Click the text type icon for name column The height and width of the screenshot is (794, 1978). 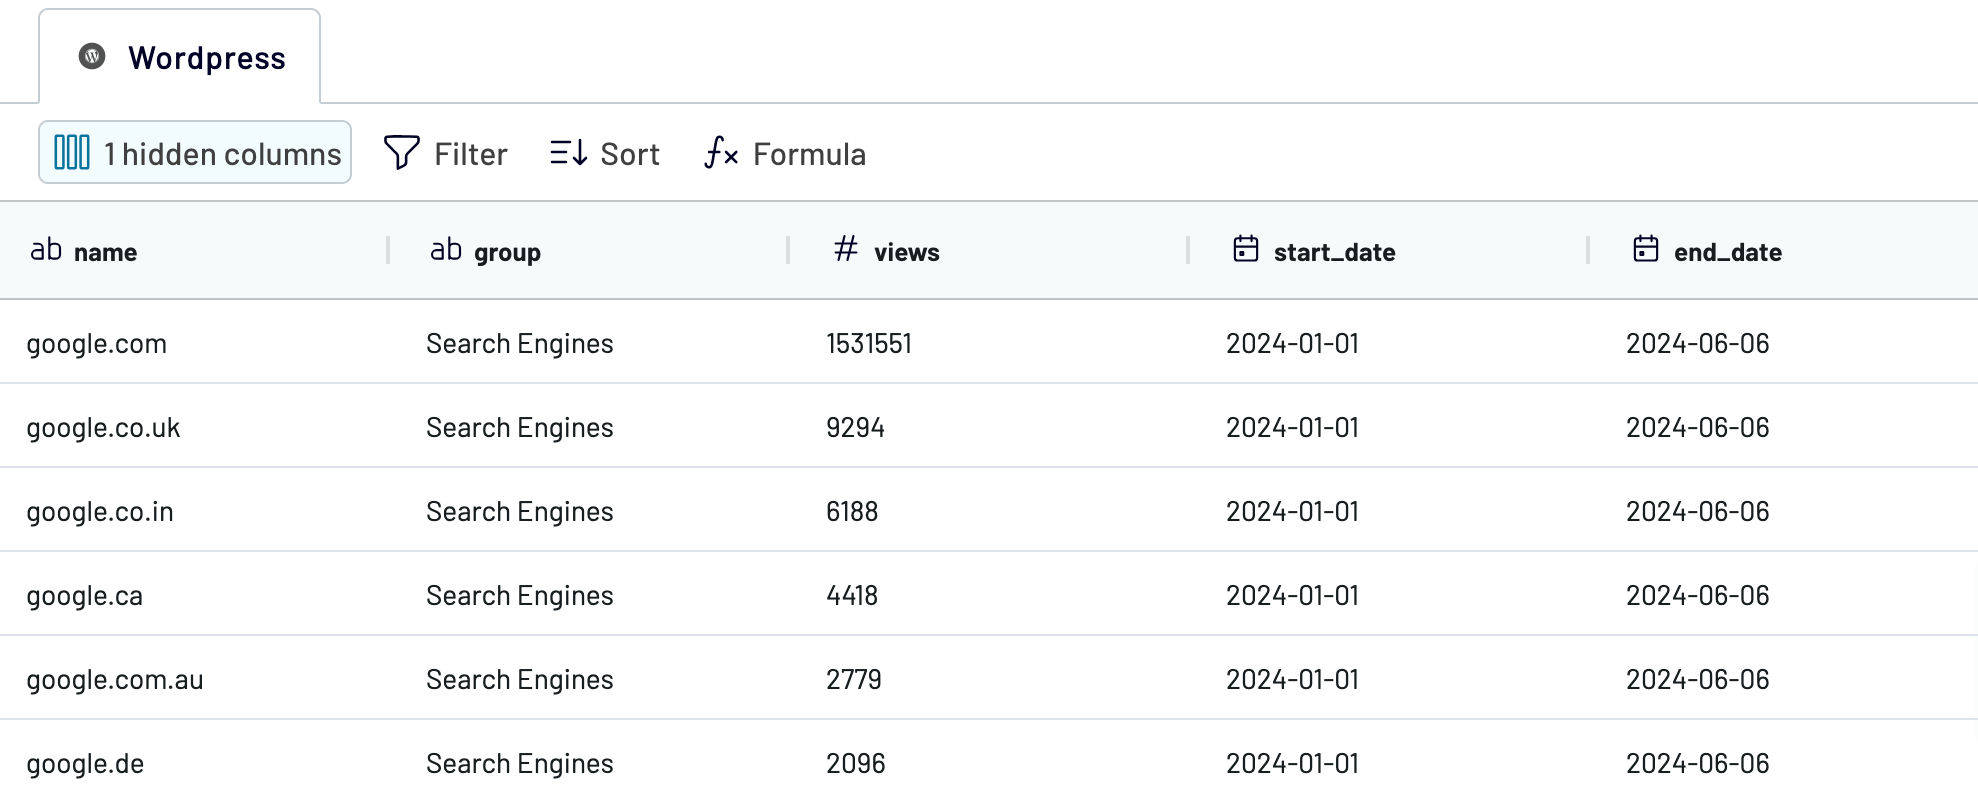click(46, 250)
